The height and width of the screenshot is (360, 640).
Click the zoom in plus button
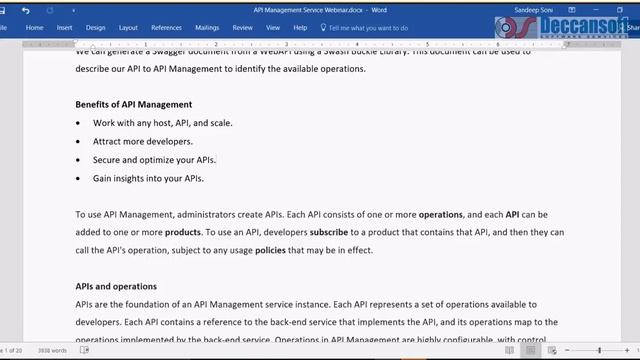pyautogui.click(x=627, y=350)
